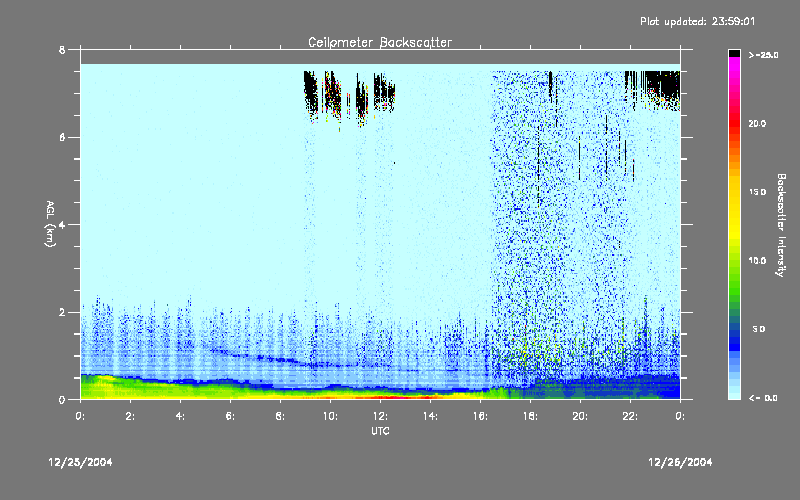This screenshot has height=500, width=800.
Task: Click the x-axis tick label '2:'
Action: [x=131, y=416]
